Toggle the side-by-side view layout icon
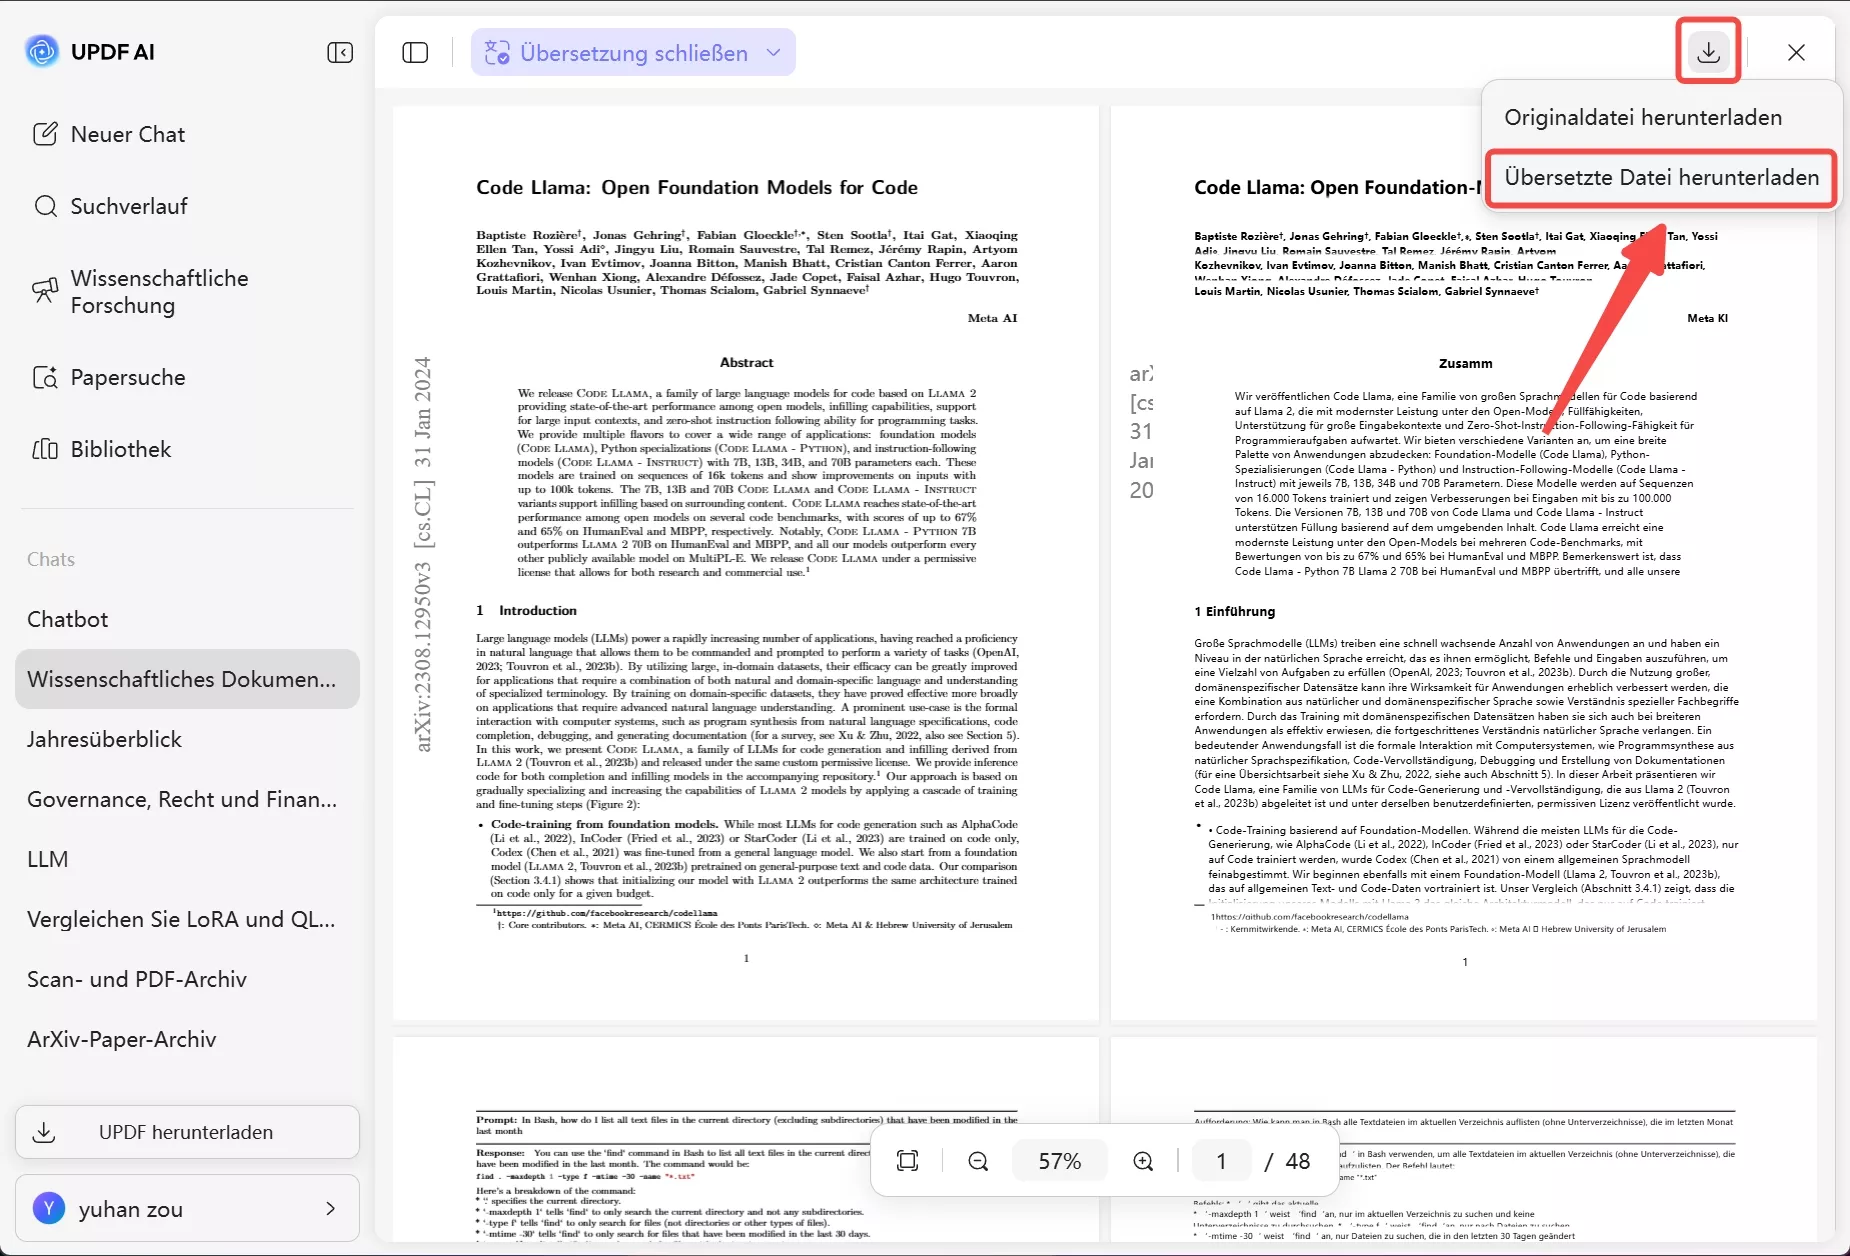The width and height of the screenshot is (1850, 1256). 415,52
